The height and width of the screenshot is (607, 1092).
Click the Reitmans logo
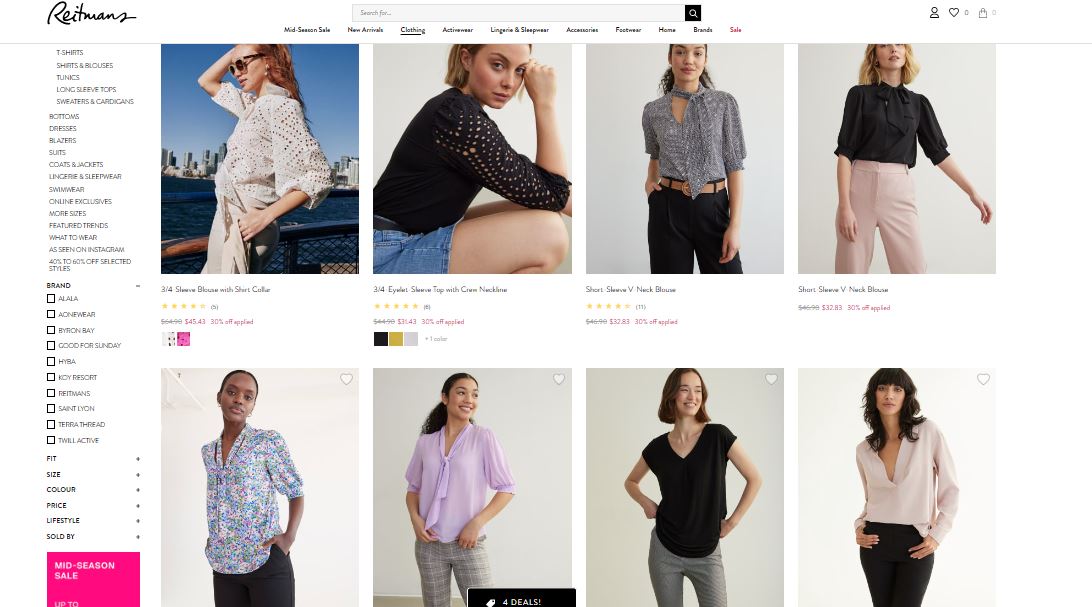pos(91,14)
